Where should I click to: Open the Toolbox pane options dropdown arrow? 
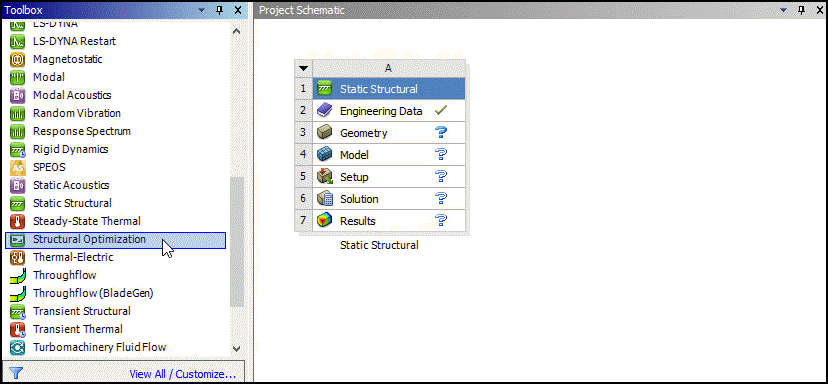[x=202, y=10]
